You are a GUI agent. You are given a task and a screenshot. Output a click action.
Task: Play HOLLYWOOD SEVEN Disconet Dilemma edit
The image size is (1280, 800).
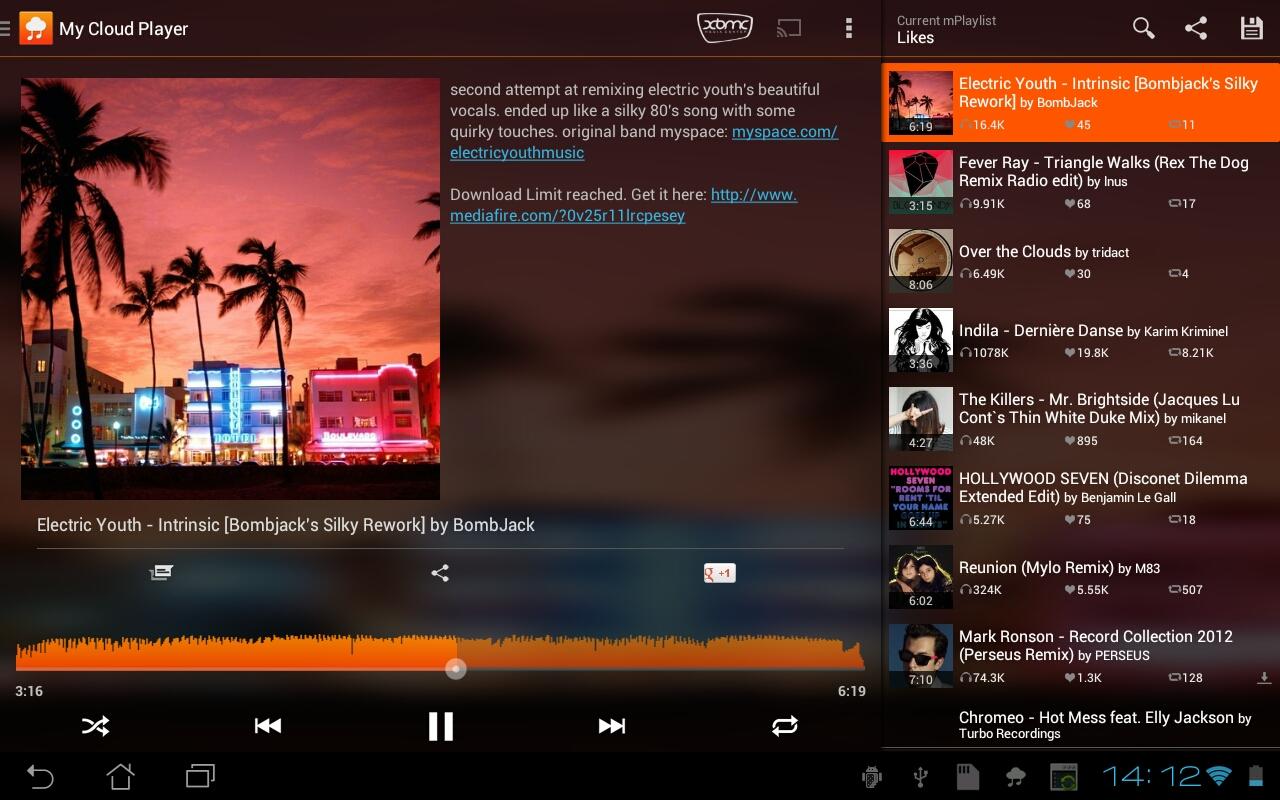click(x=1081, y=497)
